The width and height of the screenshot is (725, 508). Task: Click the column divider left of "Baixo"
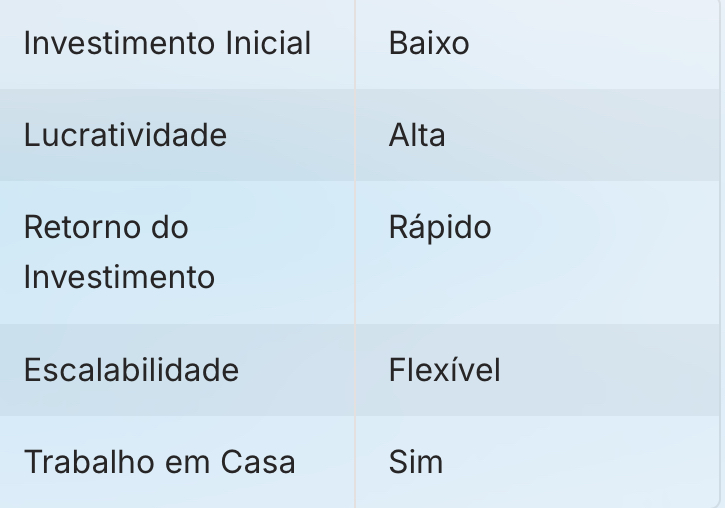[x=355, y=44]
